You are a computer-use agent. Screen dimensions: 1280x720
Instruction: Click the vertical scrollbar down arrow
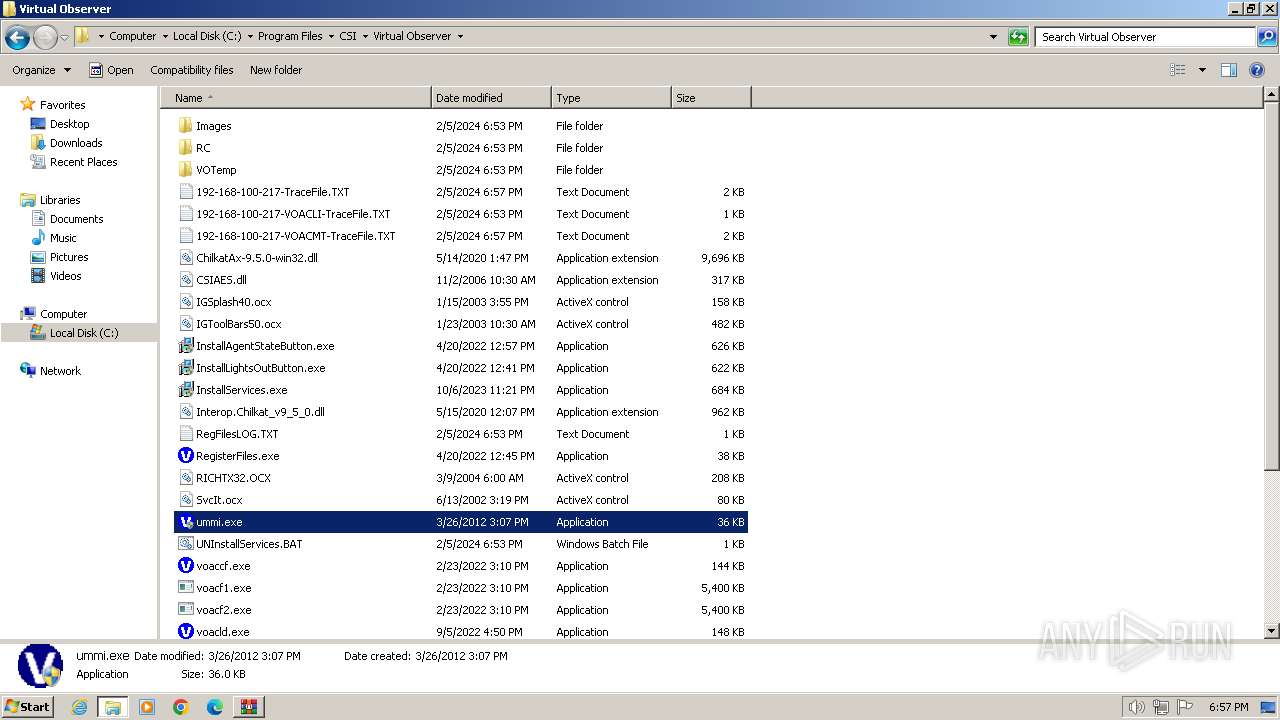[x=1272, y=631]
